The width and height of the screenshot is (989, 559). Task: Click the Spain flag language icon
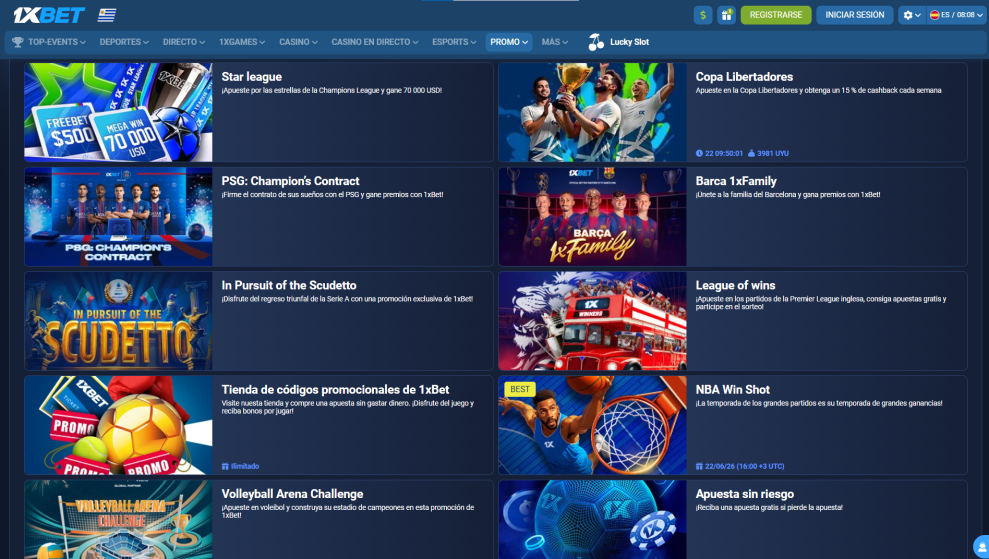point(934,15)
